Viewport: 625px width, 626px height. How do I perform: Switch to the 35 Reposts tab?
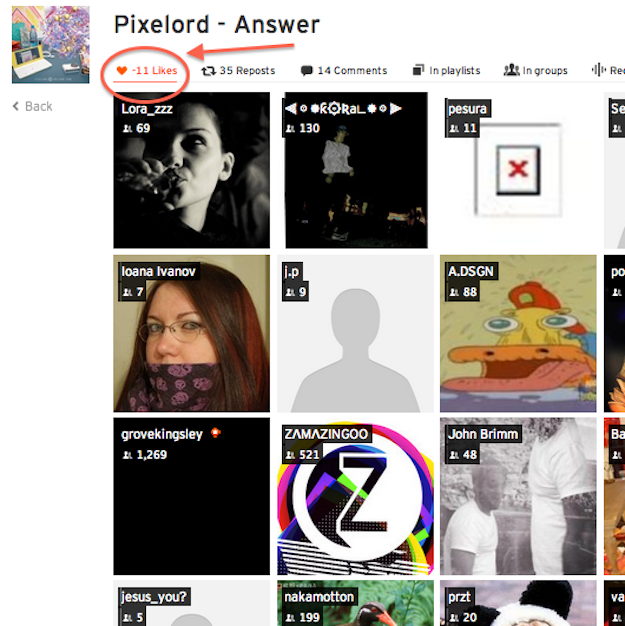point(238,71)
